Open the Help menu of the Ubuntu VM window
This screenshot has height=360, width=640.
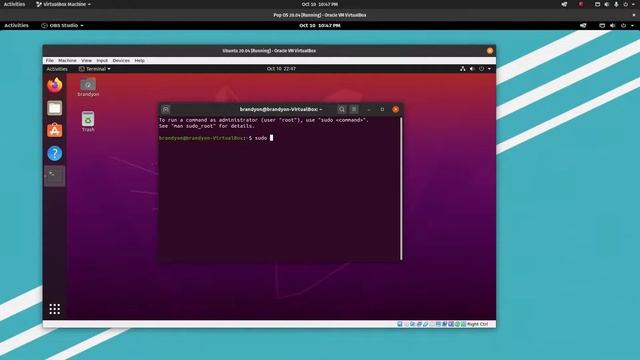[x=140, y=60]
